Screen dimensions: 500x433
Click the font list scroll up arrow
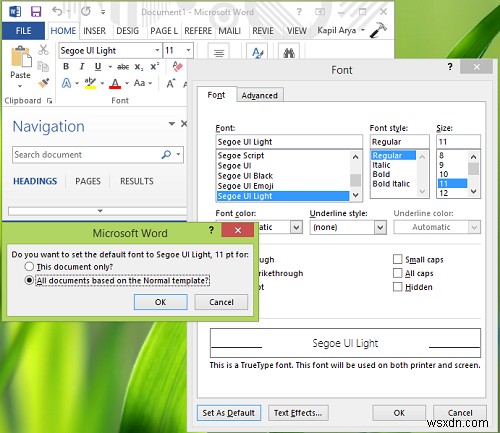click(x=355, y=157)
